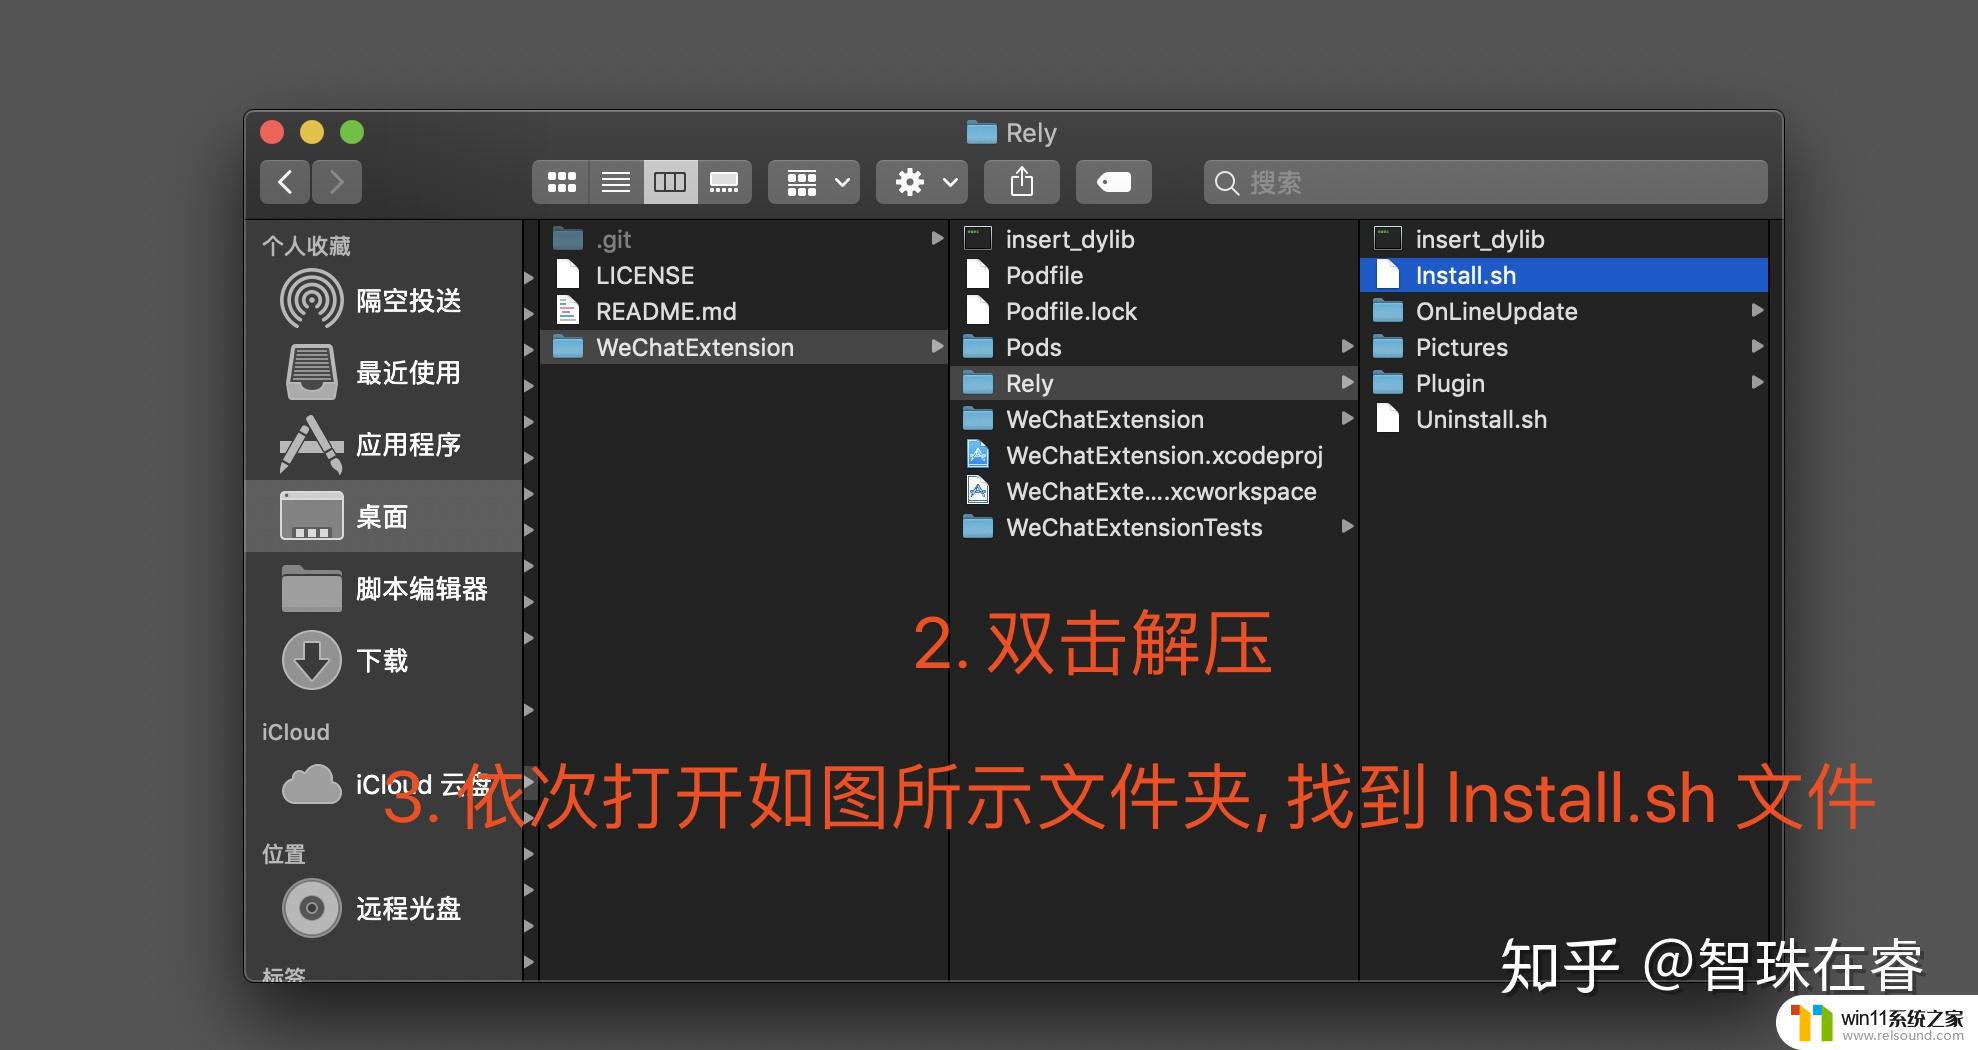Screen dimensions: 1978x1050
Task: Expand the OnLineUpdate folder arrow
Action: 1757,310
